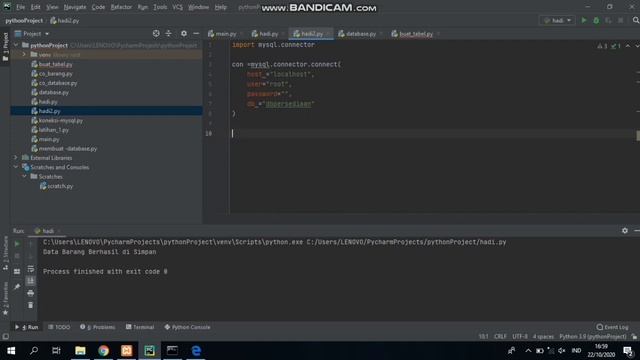Show hidden system tray icons chevron

(x=528, y=351)
